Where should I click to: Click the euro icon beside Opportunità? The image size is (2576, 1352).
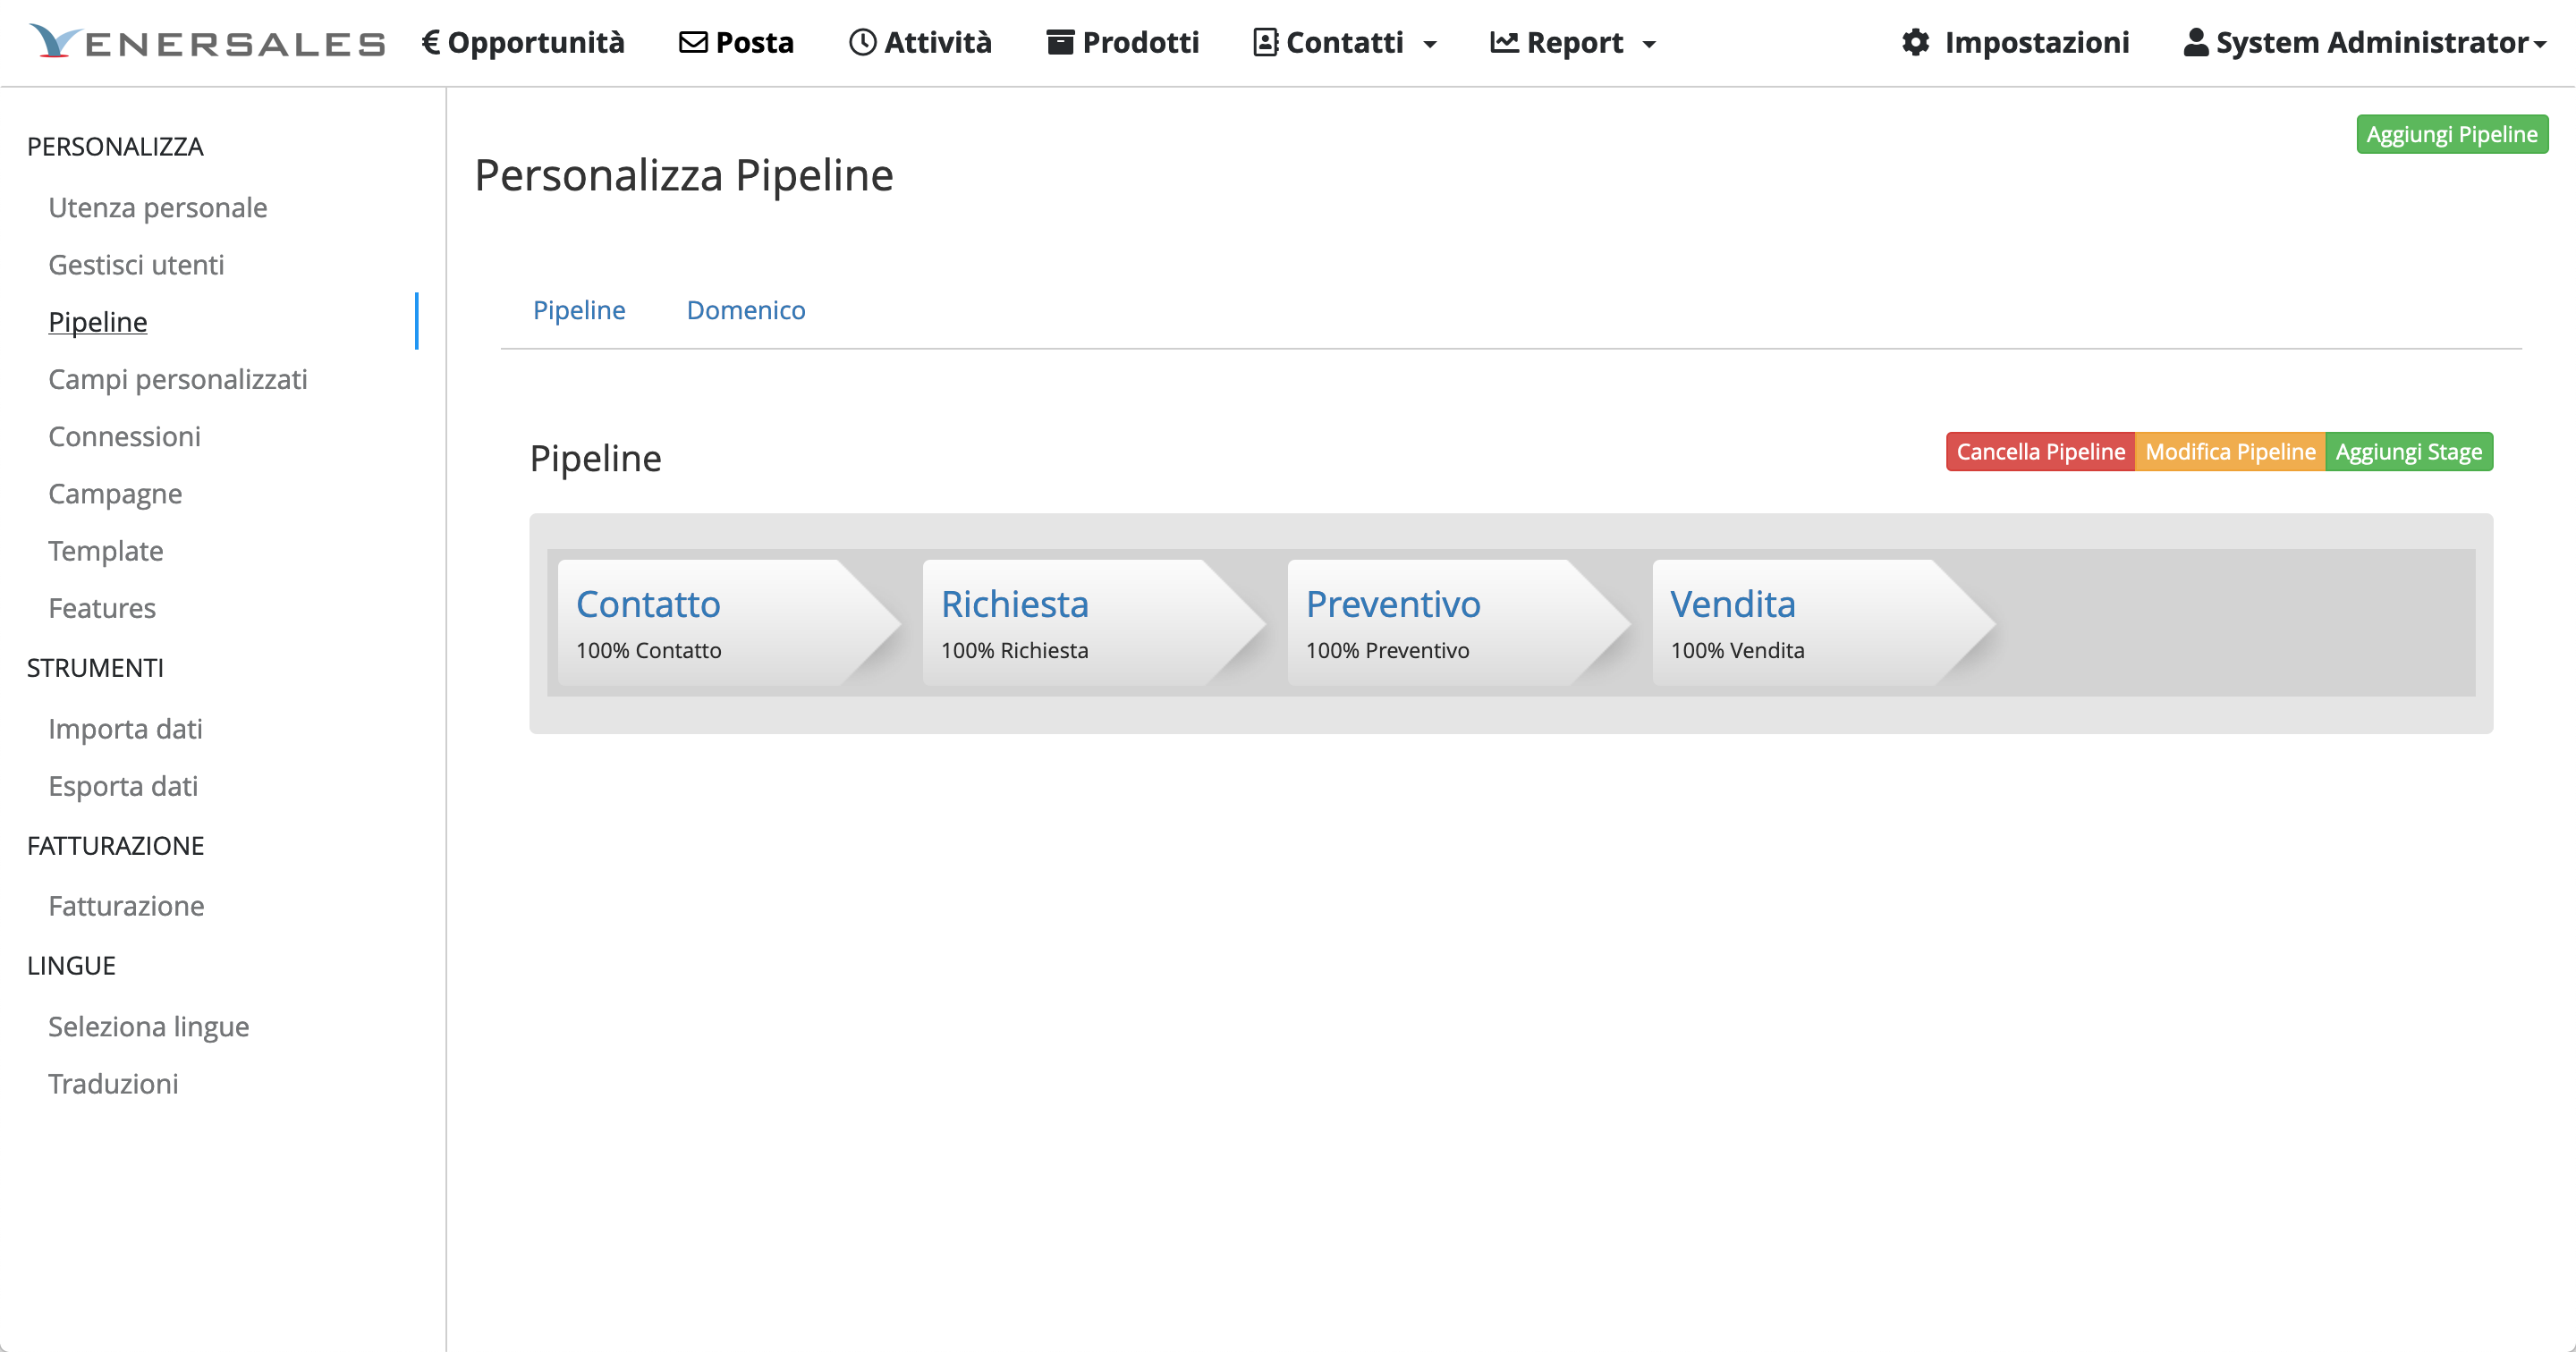click(431, 42)
